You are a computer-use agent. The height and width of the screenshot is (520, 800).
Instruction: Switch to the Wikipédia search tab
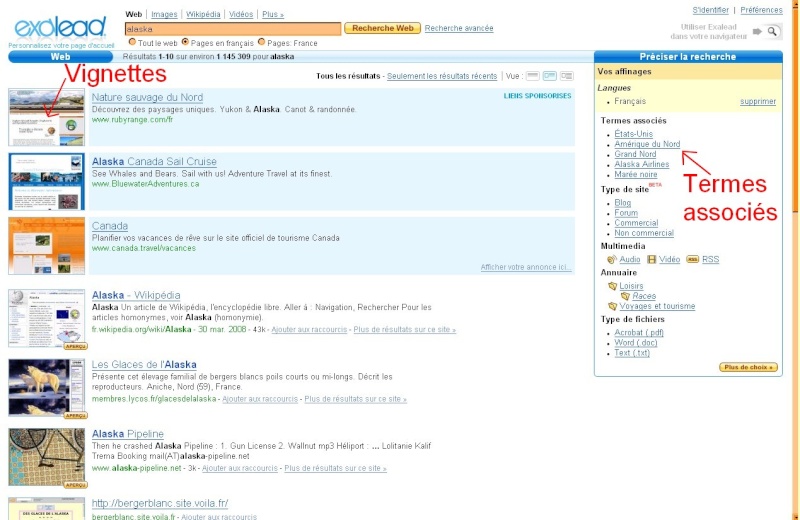[203, 14]
